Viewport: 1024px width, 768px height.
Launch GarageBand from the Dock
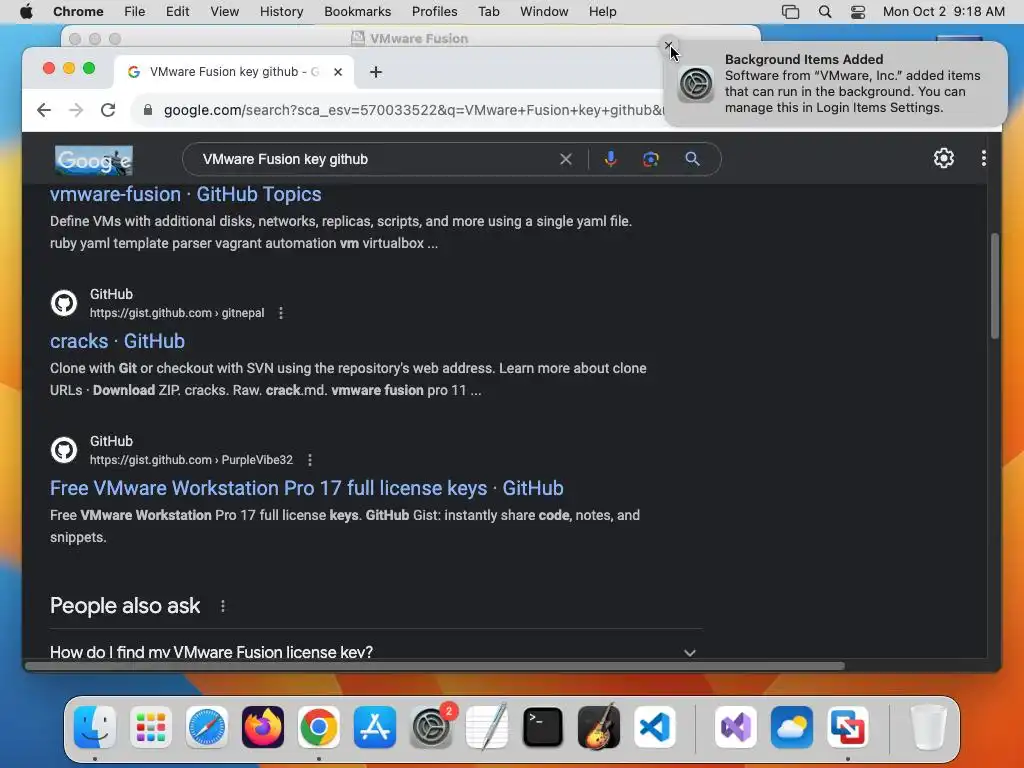(x=599, y=727)
